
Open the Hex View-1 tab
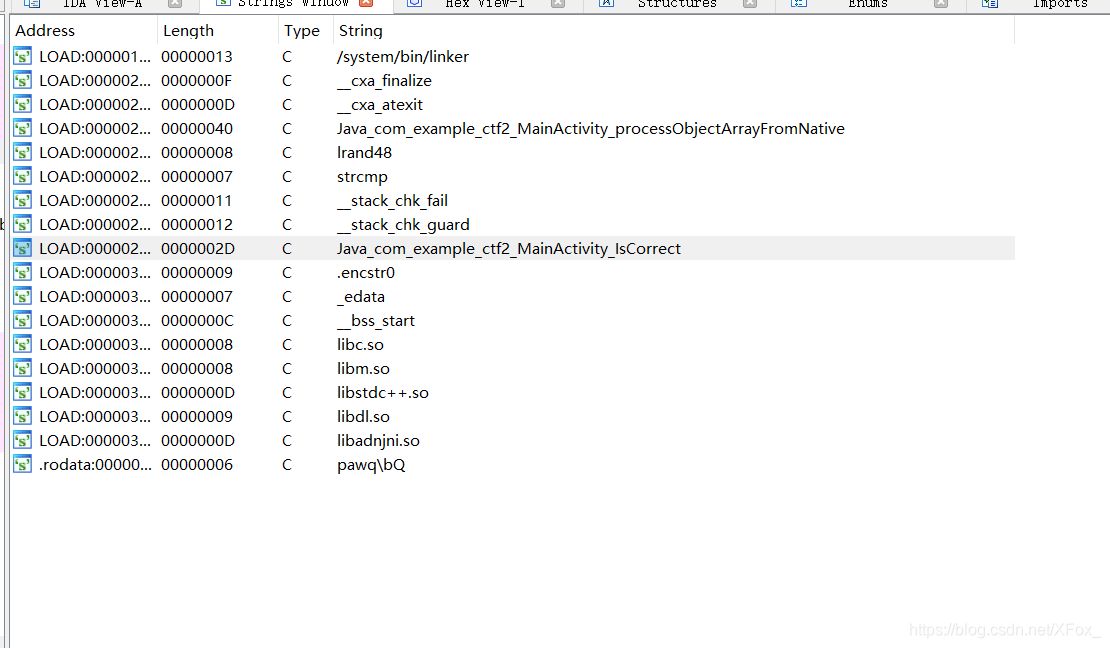pos(485,4)
